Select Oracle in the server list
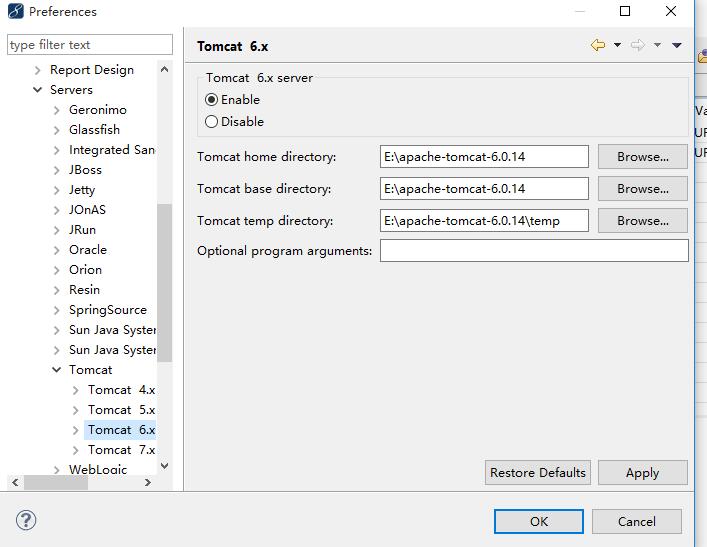This screenshot has width=707, height=547. (x=88, y=249)
